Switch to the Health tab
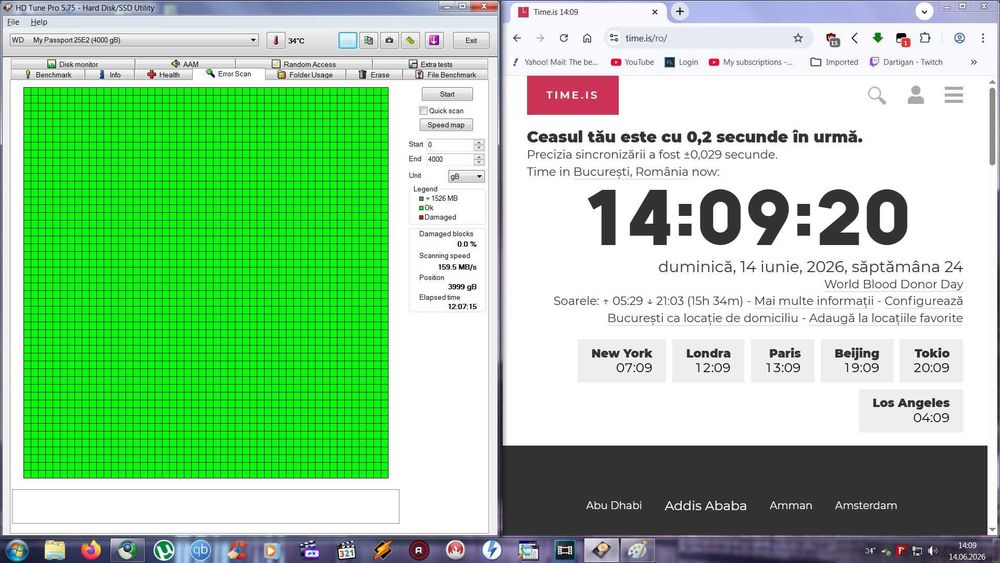Viewport: 1000px width, 563px height. tap(164, 75)
